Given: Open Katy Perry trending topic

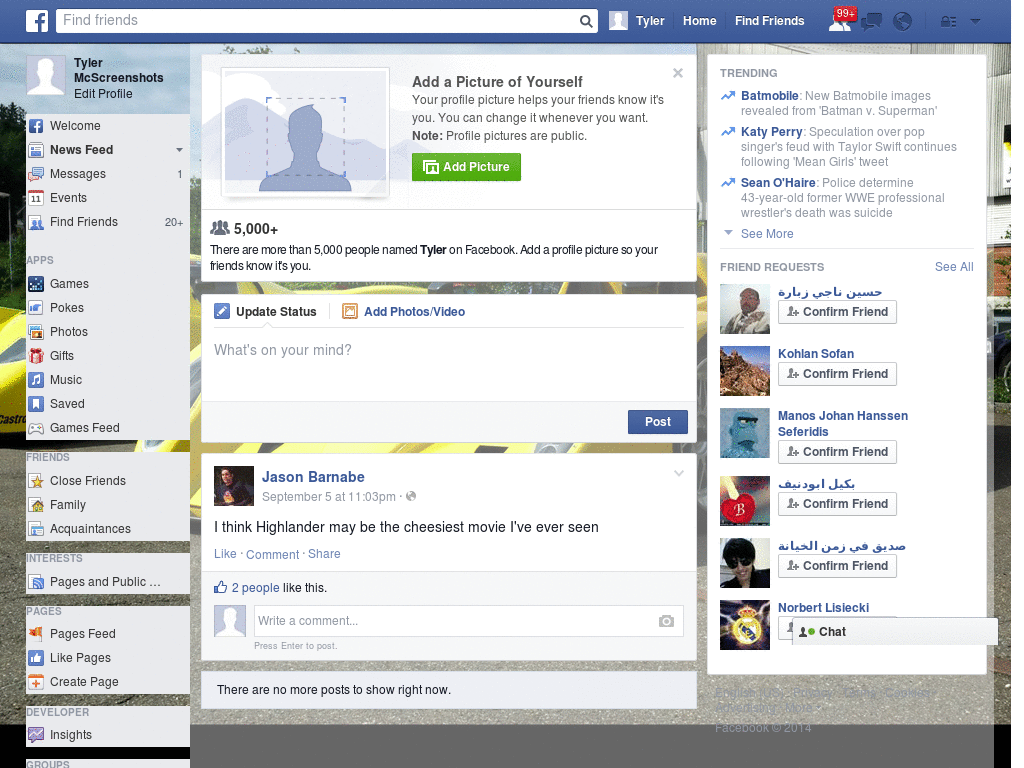Looking at the screenshot, I should tap(771, 132).
